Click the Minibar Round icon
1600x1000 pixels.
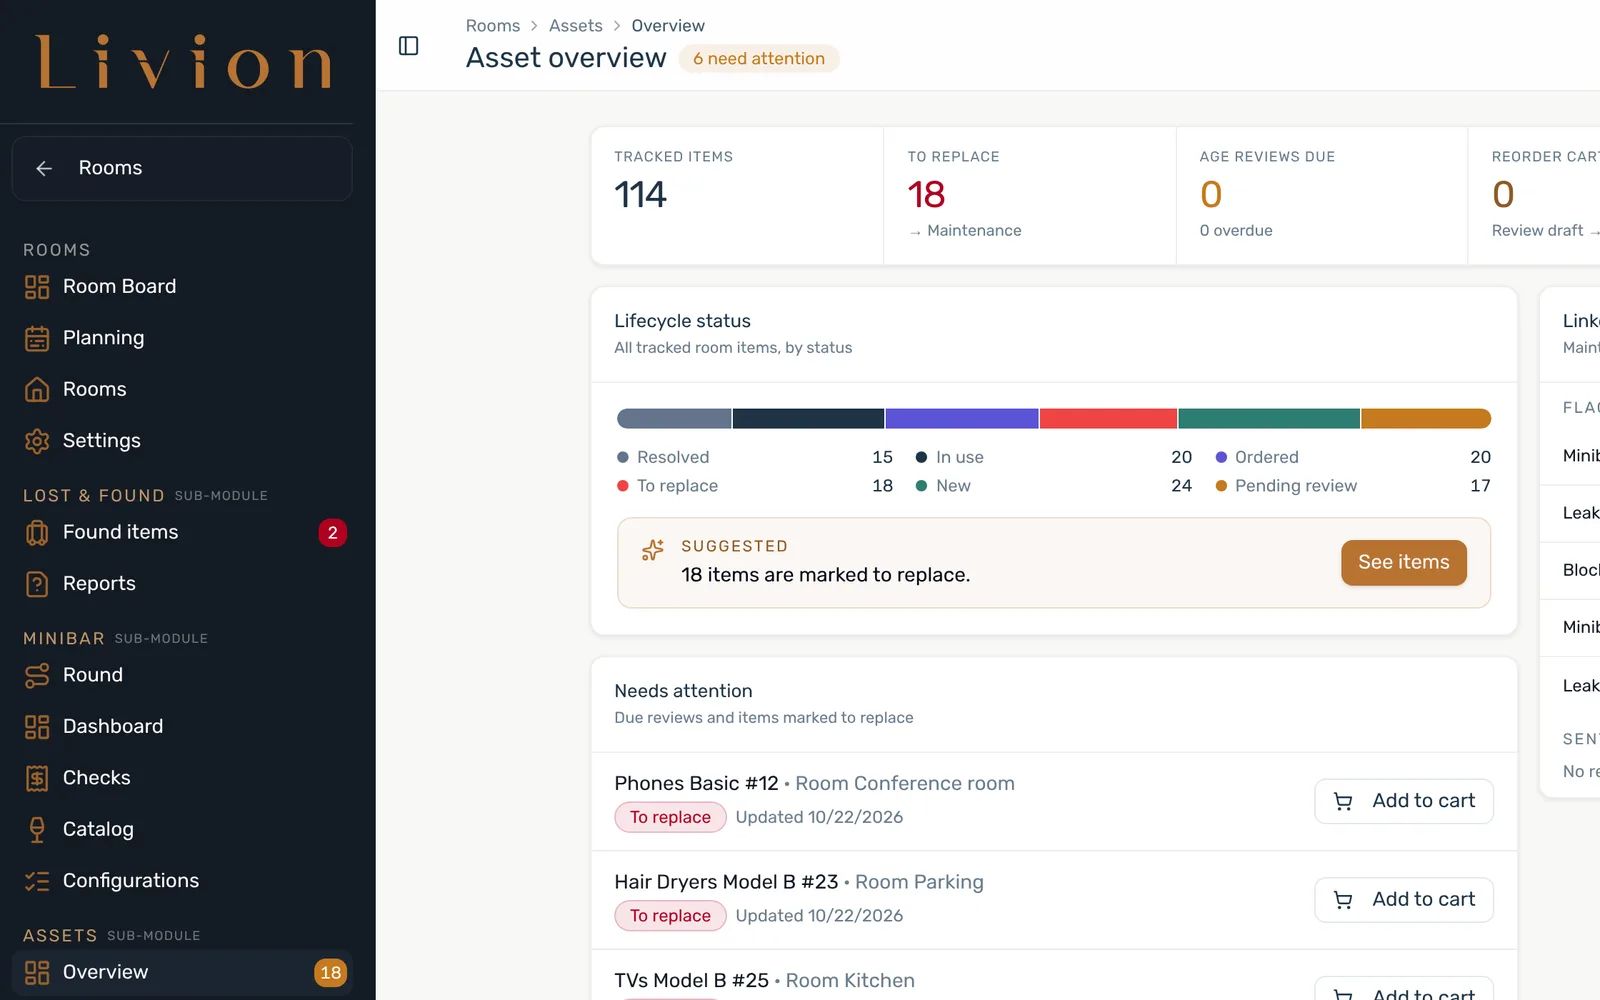(x=37, y=676)
